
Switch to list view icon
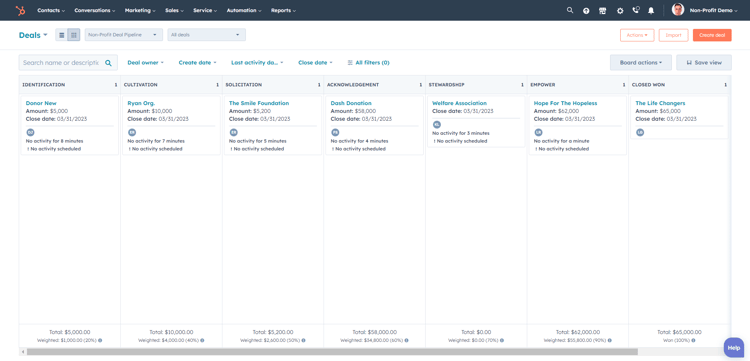(x=62, y=35)
